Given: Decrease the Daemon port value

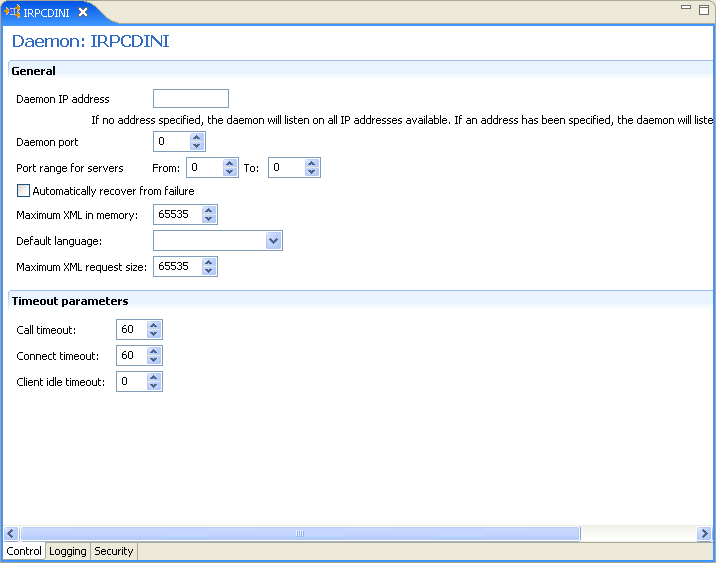Looking at the screenshot, I should click(197, 146).
